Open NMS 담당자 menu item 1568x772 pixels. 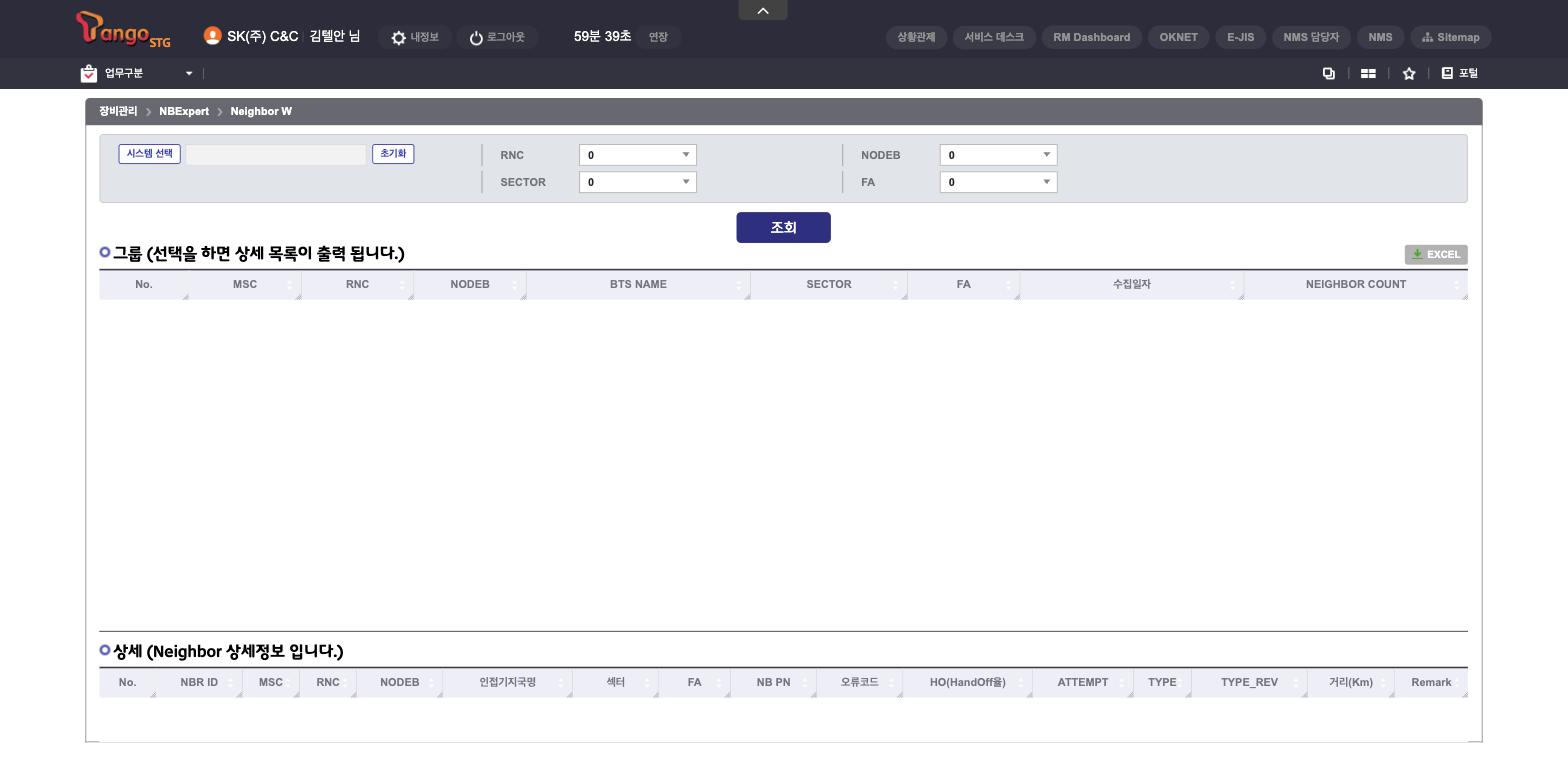pyautogui.click(x=1311, y=37)
